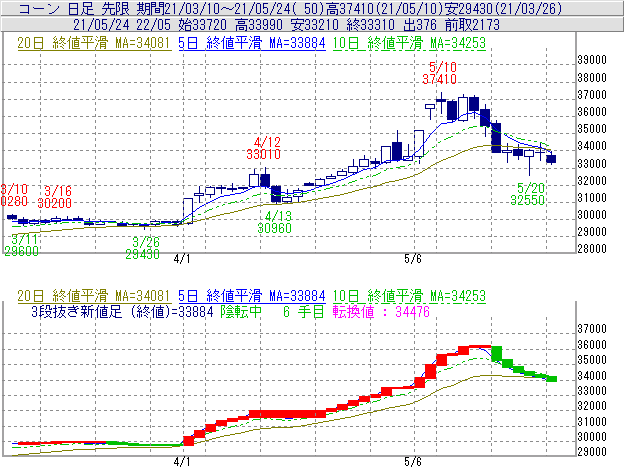Click the 終33310 closing price in header
624x473 pixels.
[x=370, y=25]
